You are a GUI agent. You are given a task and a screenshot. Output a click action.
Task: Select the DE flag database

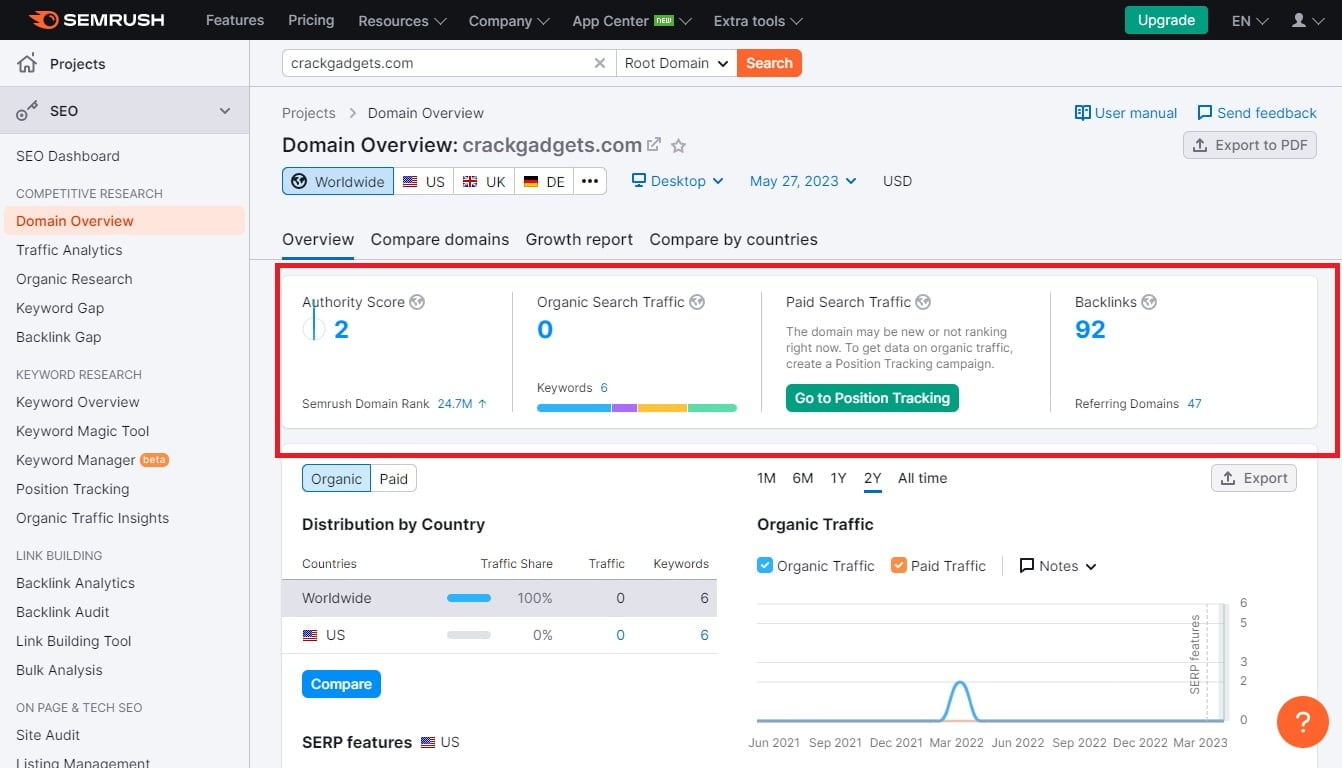pos(544,182)
